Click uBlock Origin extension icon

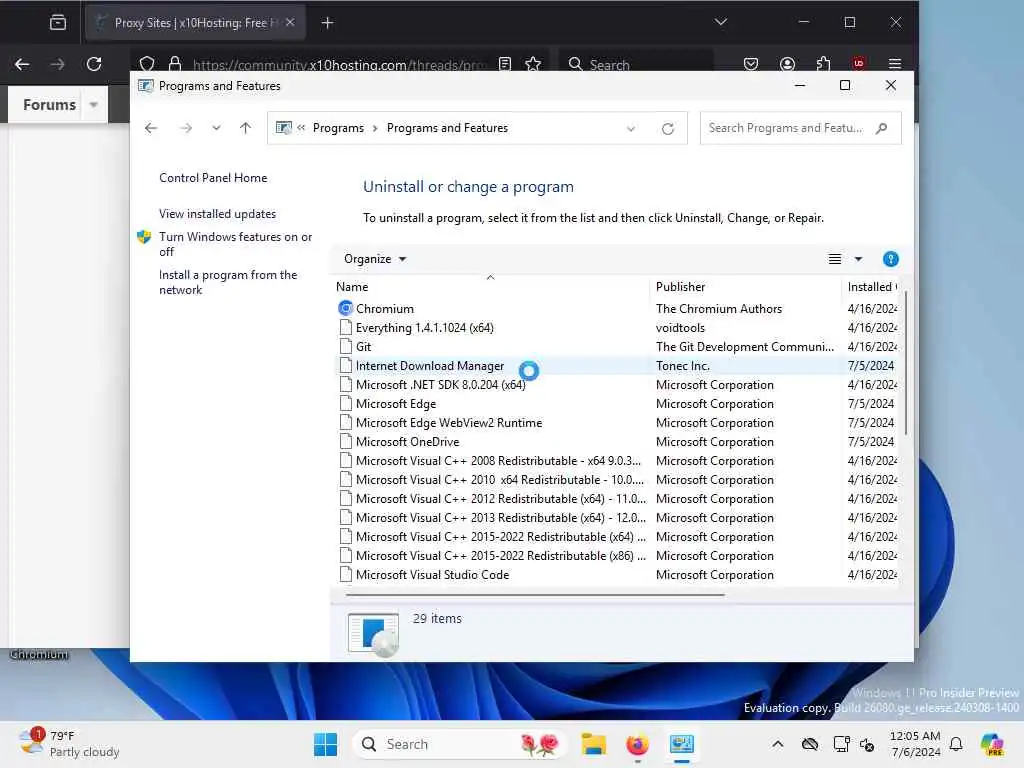[x=858, y=64]
